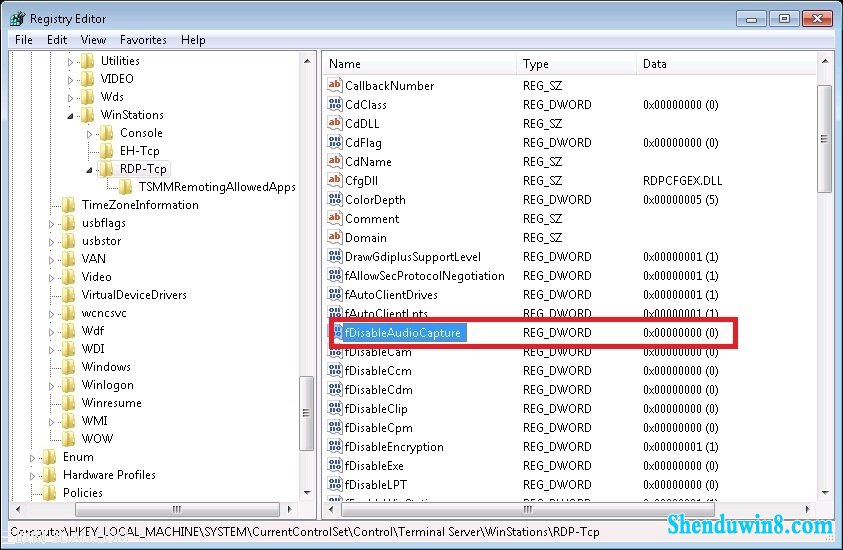Click the CdDLL string value icon
The image size is (843, 550).
tap(334, 123)
